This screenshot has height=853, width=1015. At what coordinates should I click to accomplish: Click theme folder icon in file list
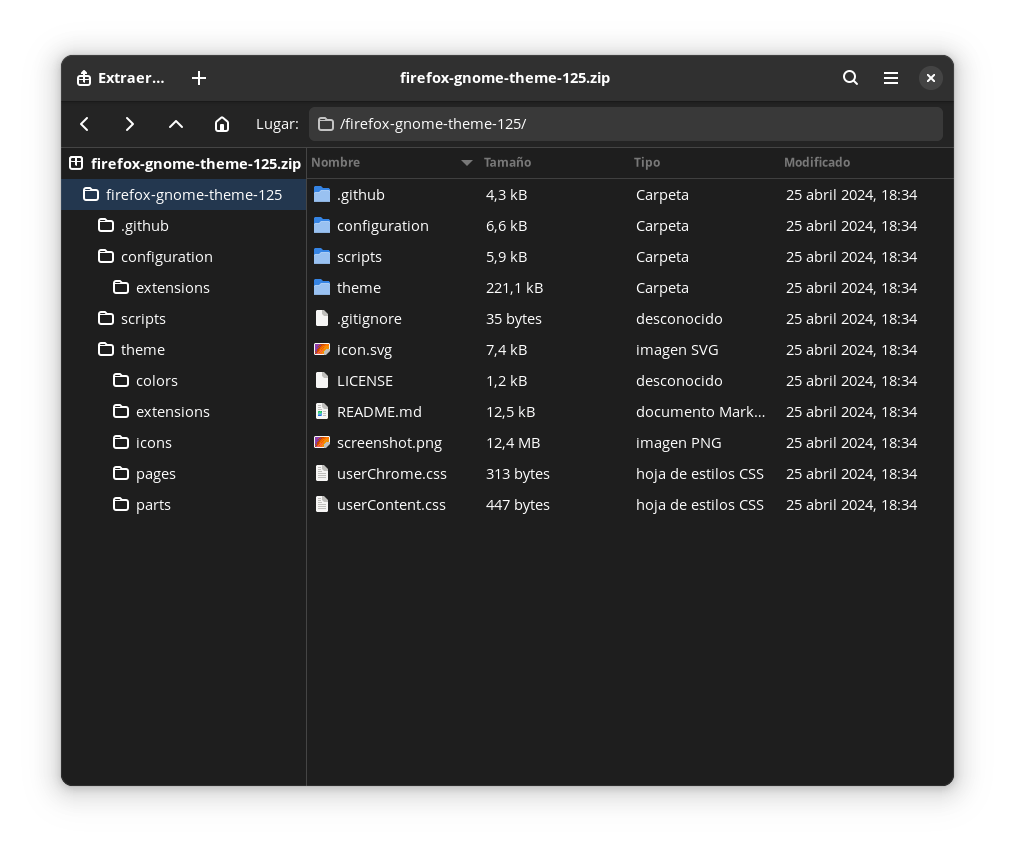click(x=322, y=288)
